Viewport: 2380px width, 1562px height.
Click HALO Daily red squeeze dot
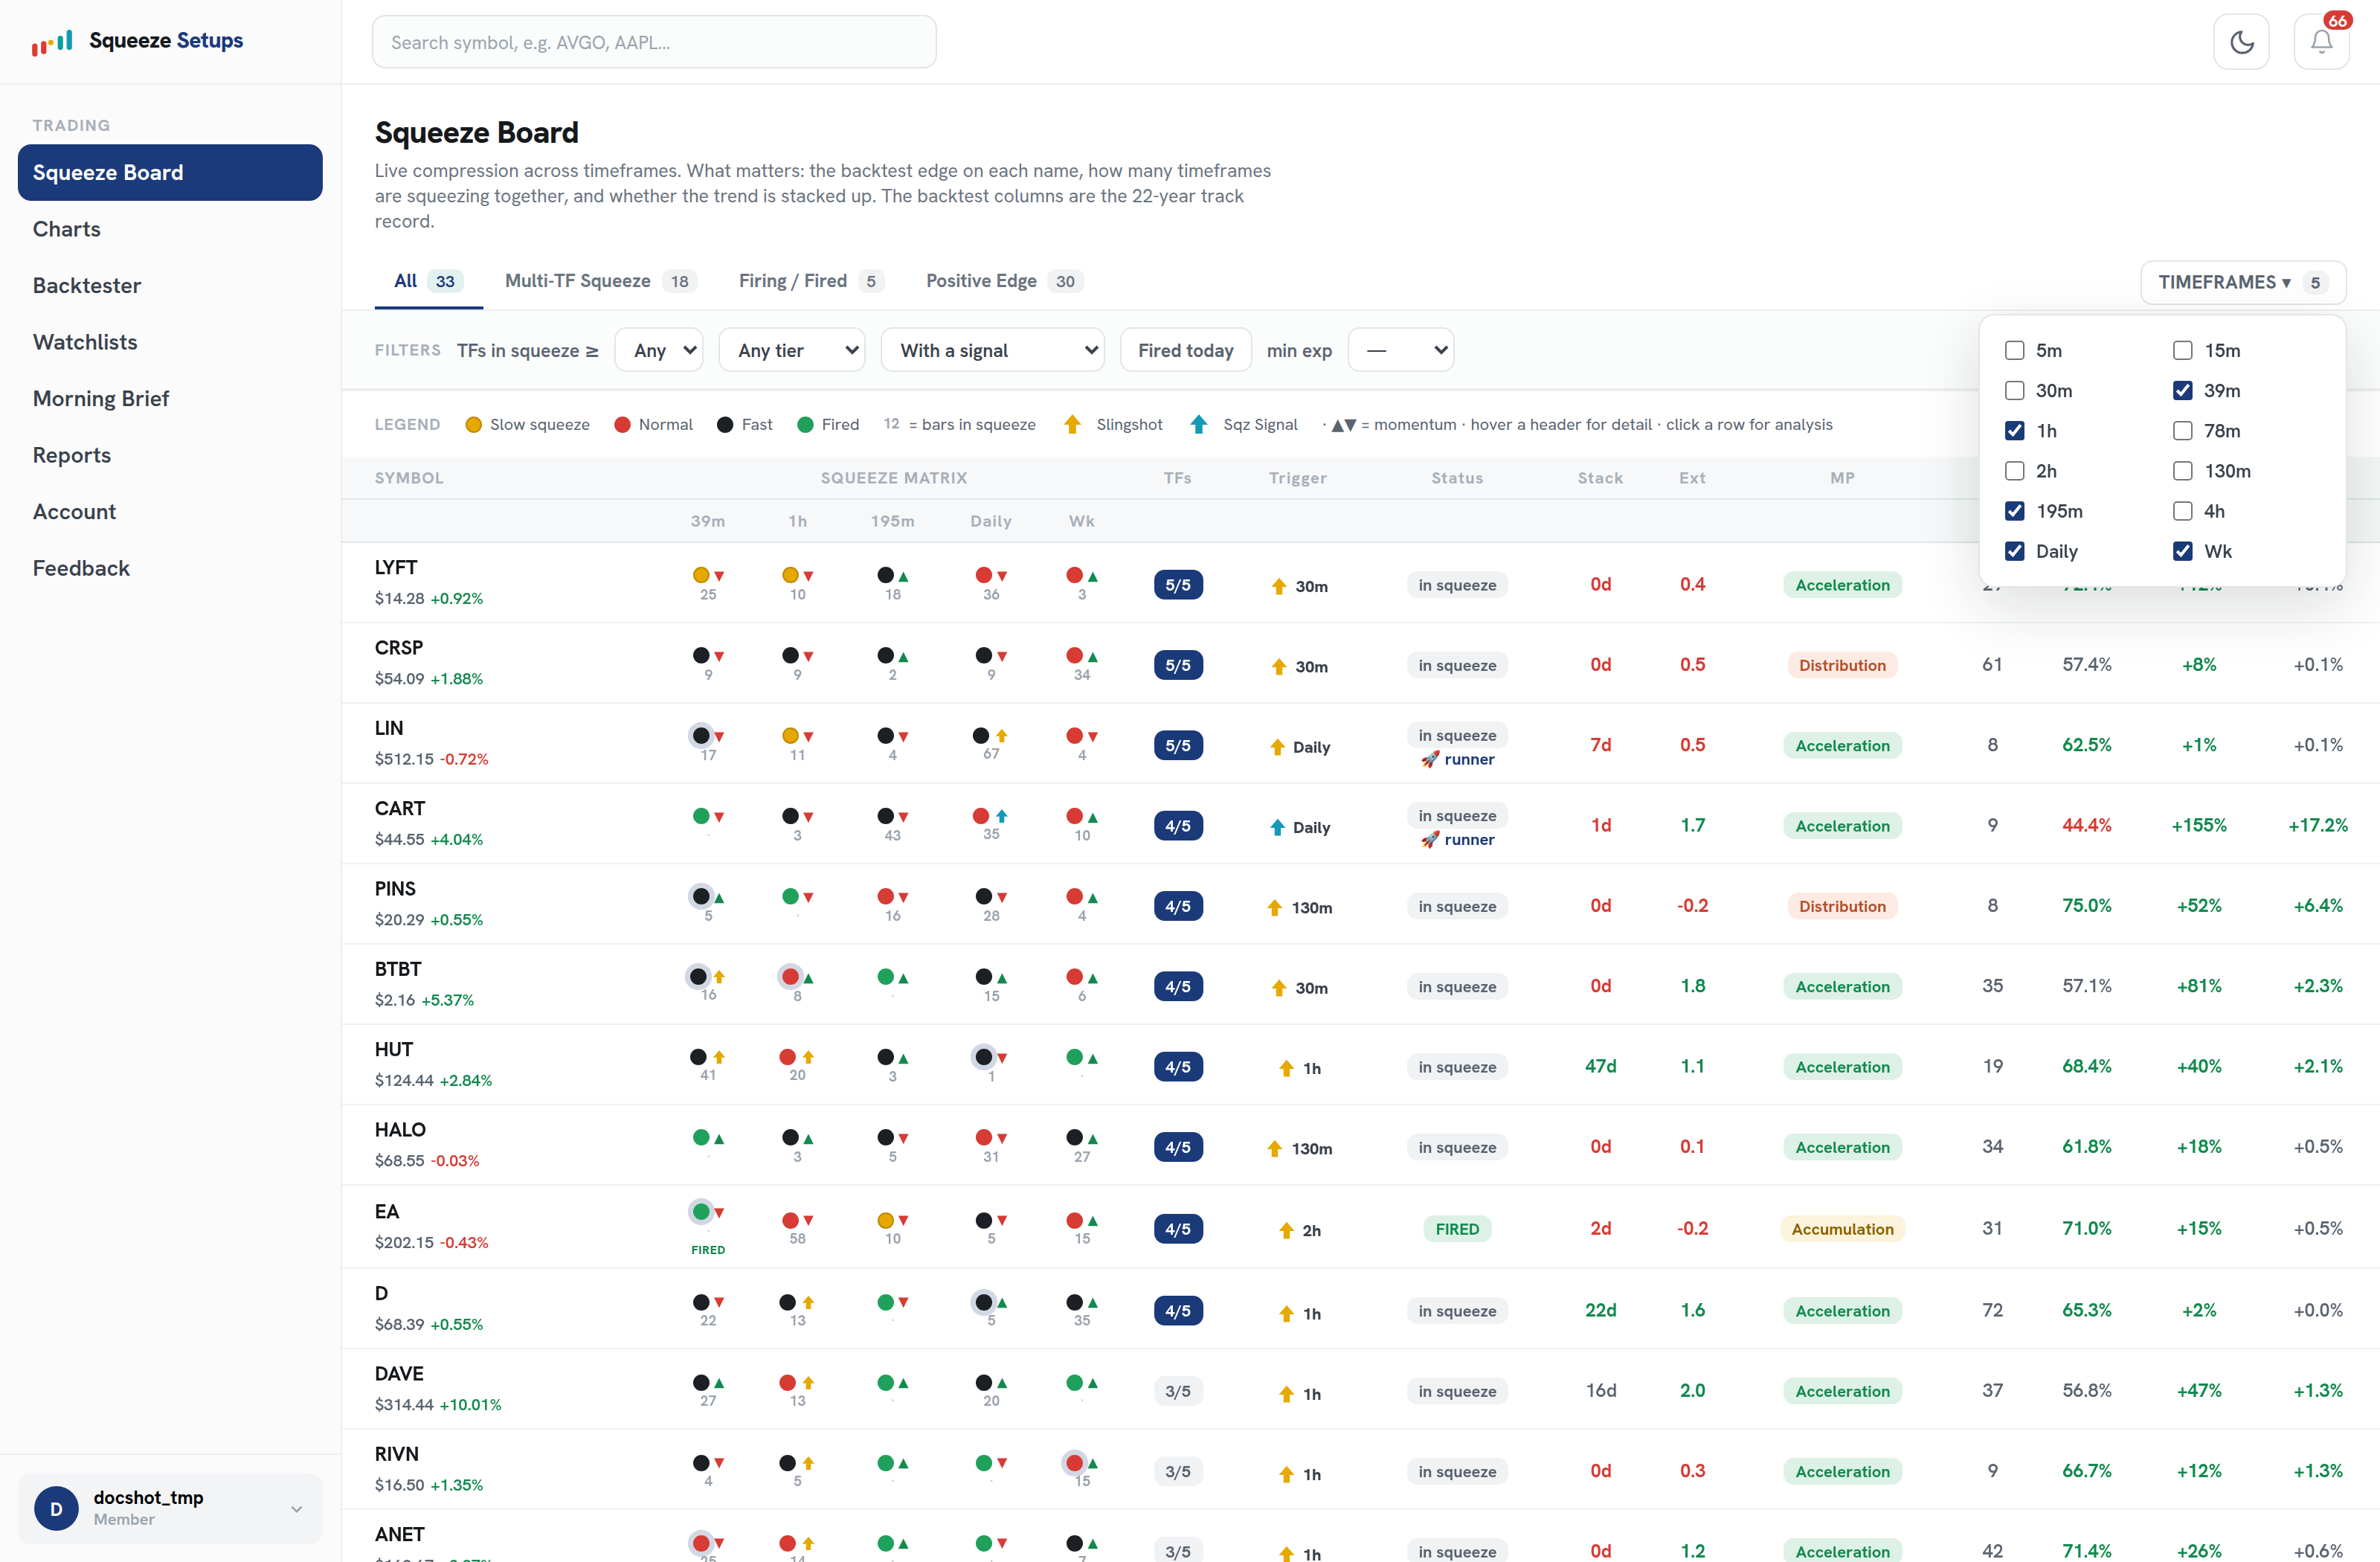(x=984, y=1138)
